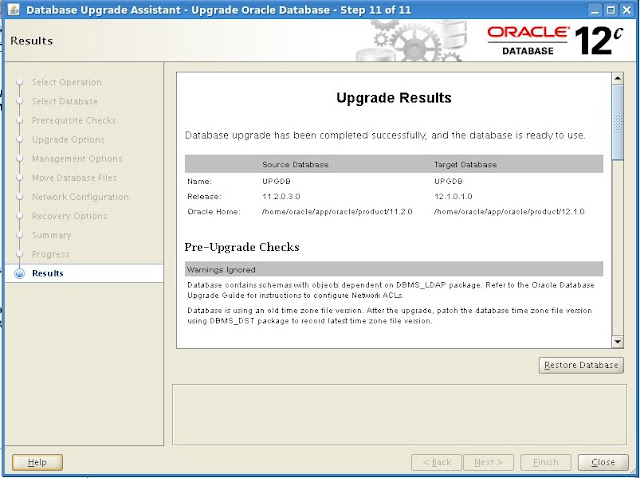Select the Summary step in sidebar

pyautogui.click(x=51, y=235)
